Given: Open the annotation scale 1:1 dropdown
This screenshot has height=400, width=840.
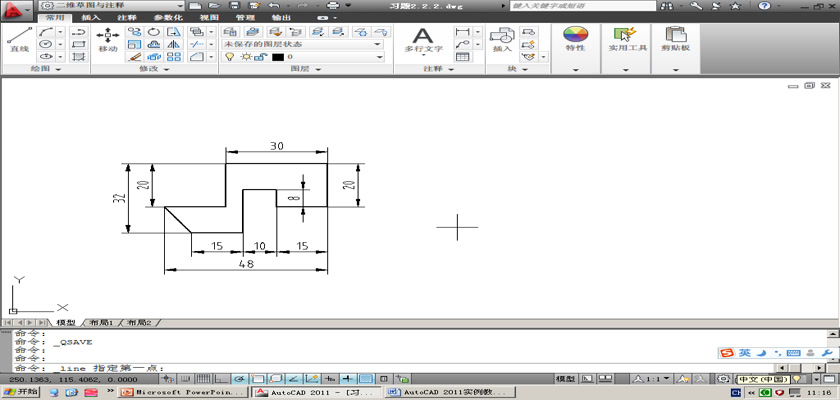Looking at the screenshot, I should tap(651, 379).
